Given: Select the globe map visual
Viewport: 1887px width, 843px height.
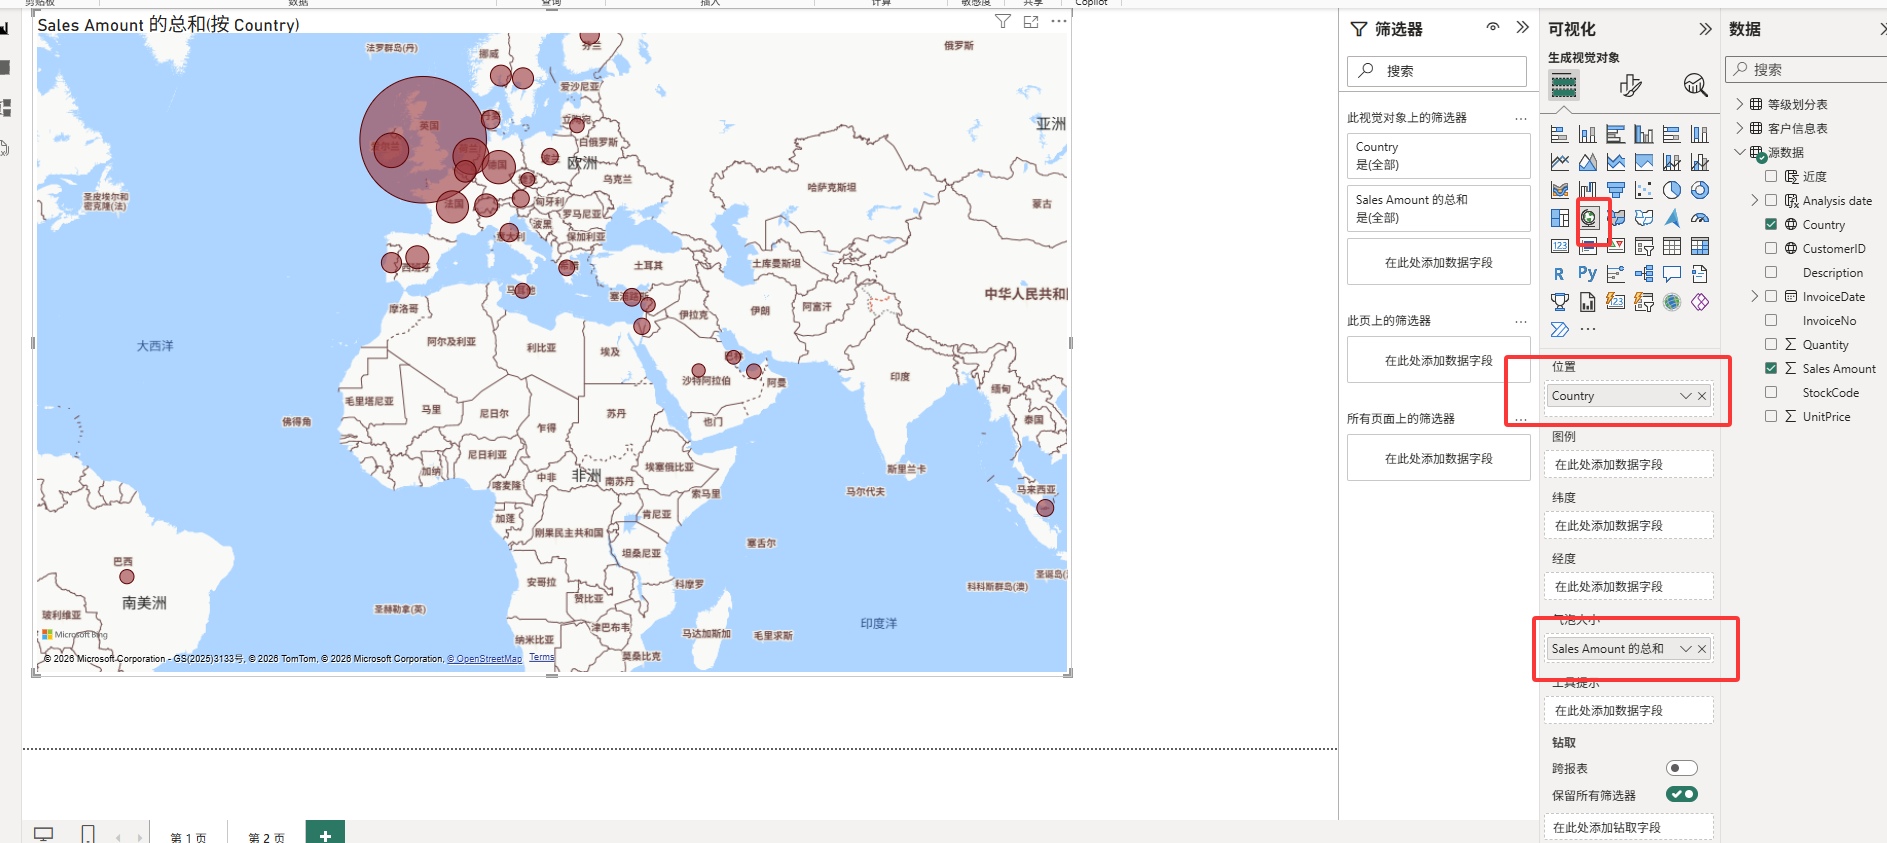Looking at the screenshot, I should pyautogui.click(x=1588, y=218).
